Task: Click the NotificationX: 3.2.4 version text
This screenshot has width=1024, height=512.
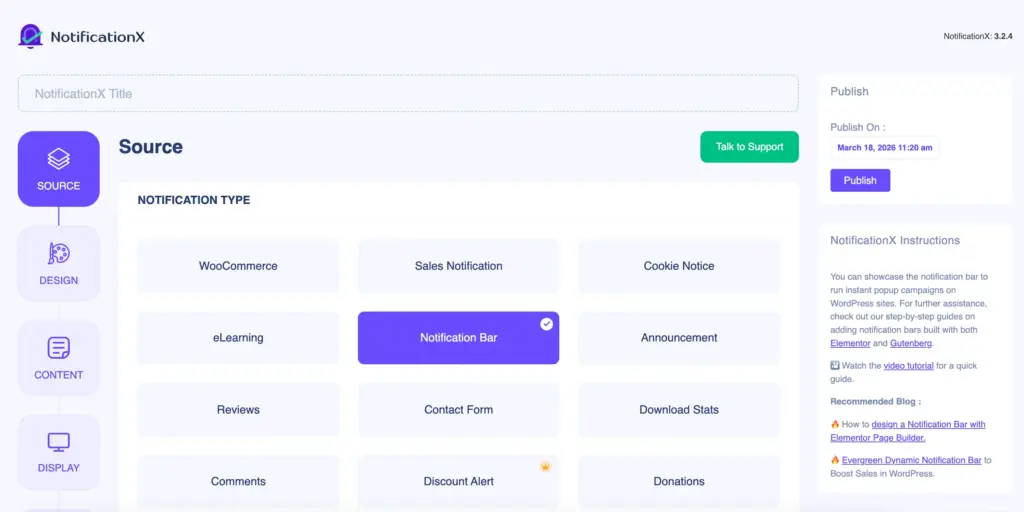Action: tap(978, 37)
